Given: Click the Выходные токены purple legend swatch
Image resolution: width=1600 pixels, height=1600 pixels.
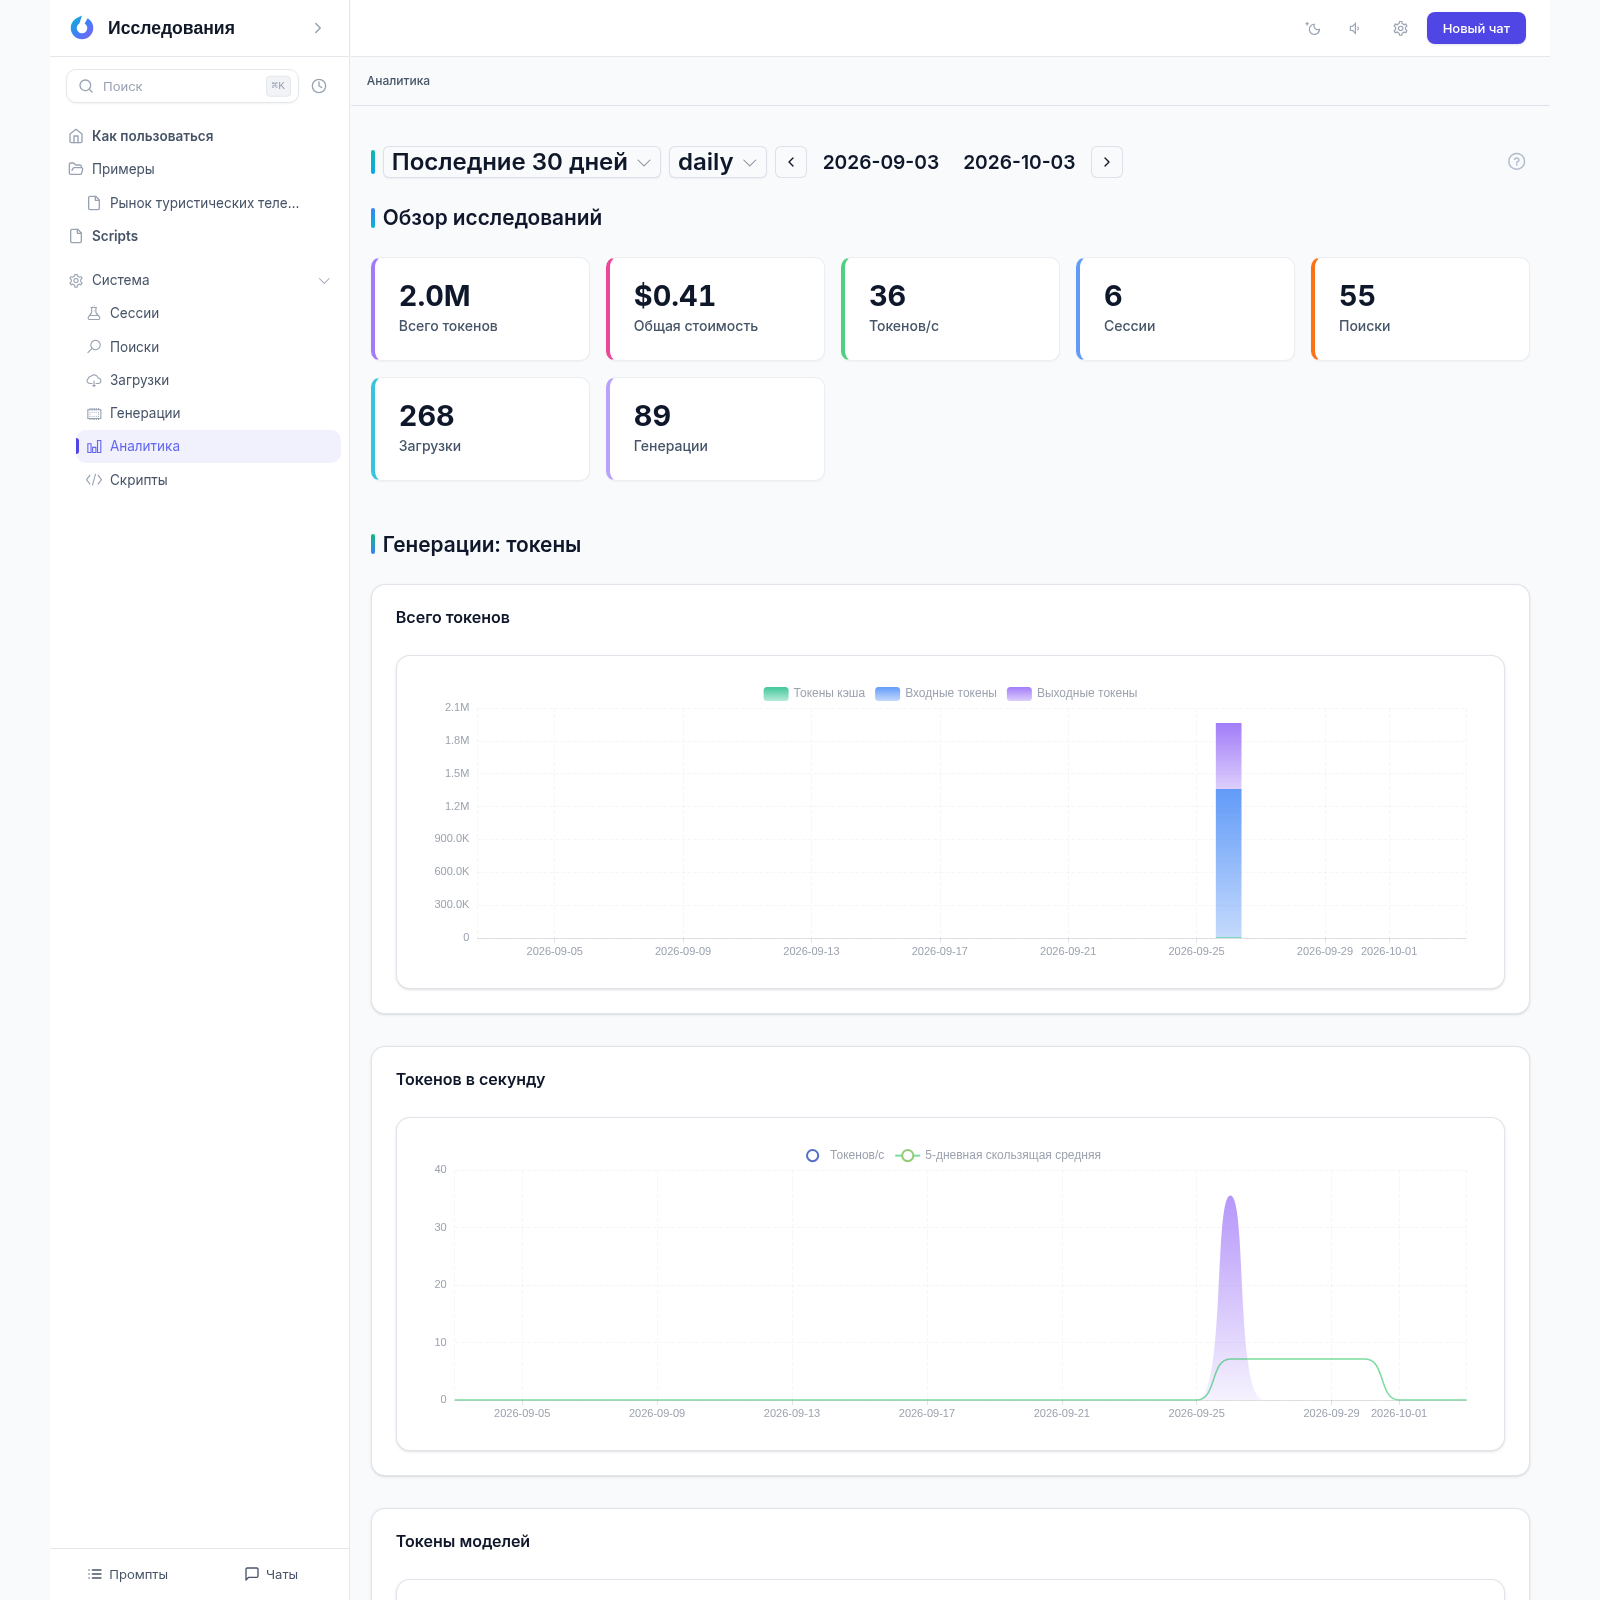Looking at the screenshot, I should (1019, 693).
